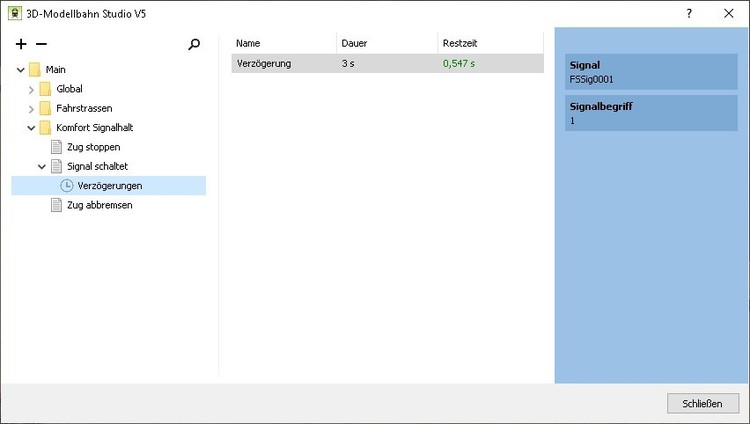Select the Main tree label
Viewport: 750px width, 424px height.
(x=55, y=70)
